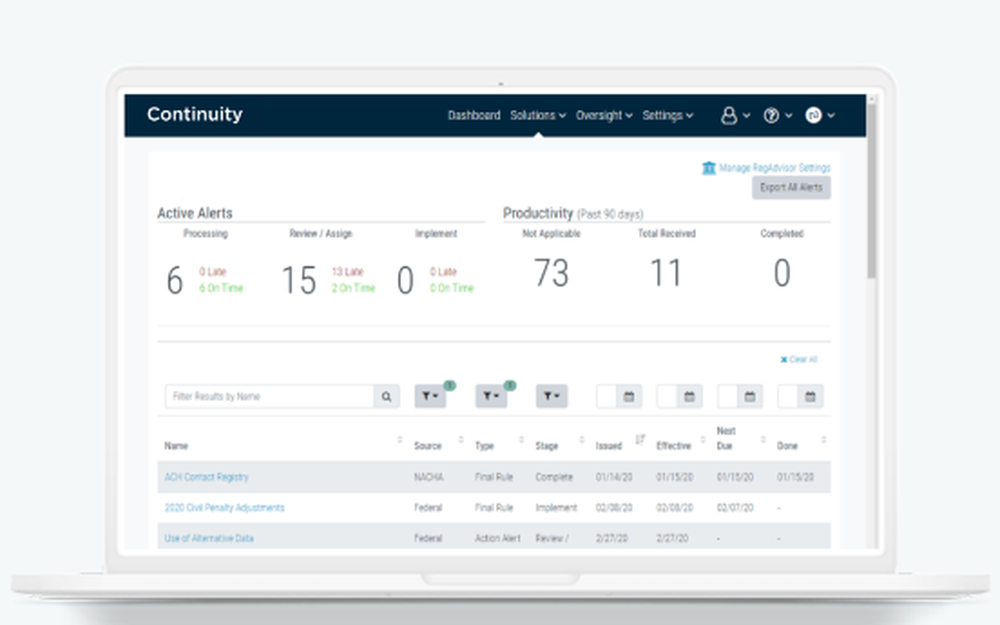Click the search magnifier icon beside name filter
1000x625 pixels.
pos(387,397)
